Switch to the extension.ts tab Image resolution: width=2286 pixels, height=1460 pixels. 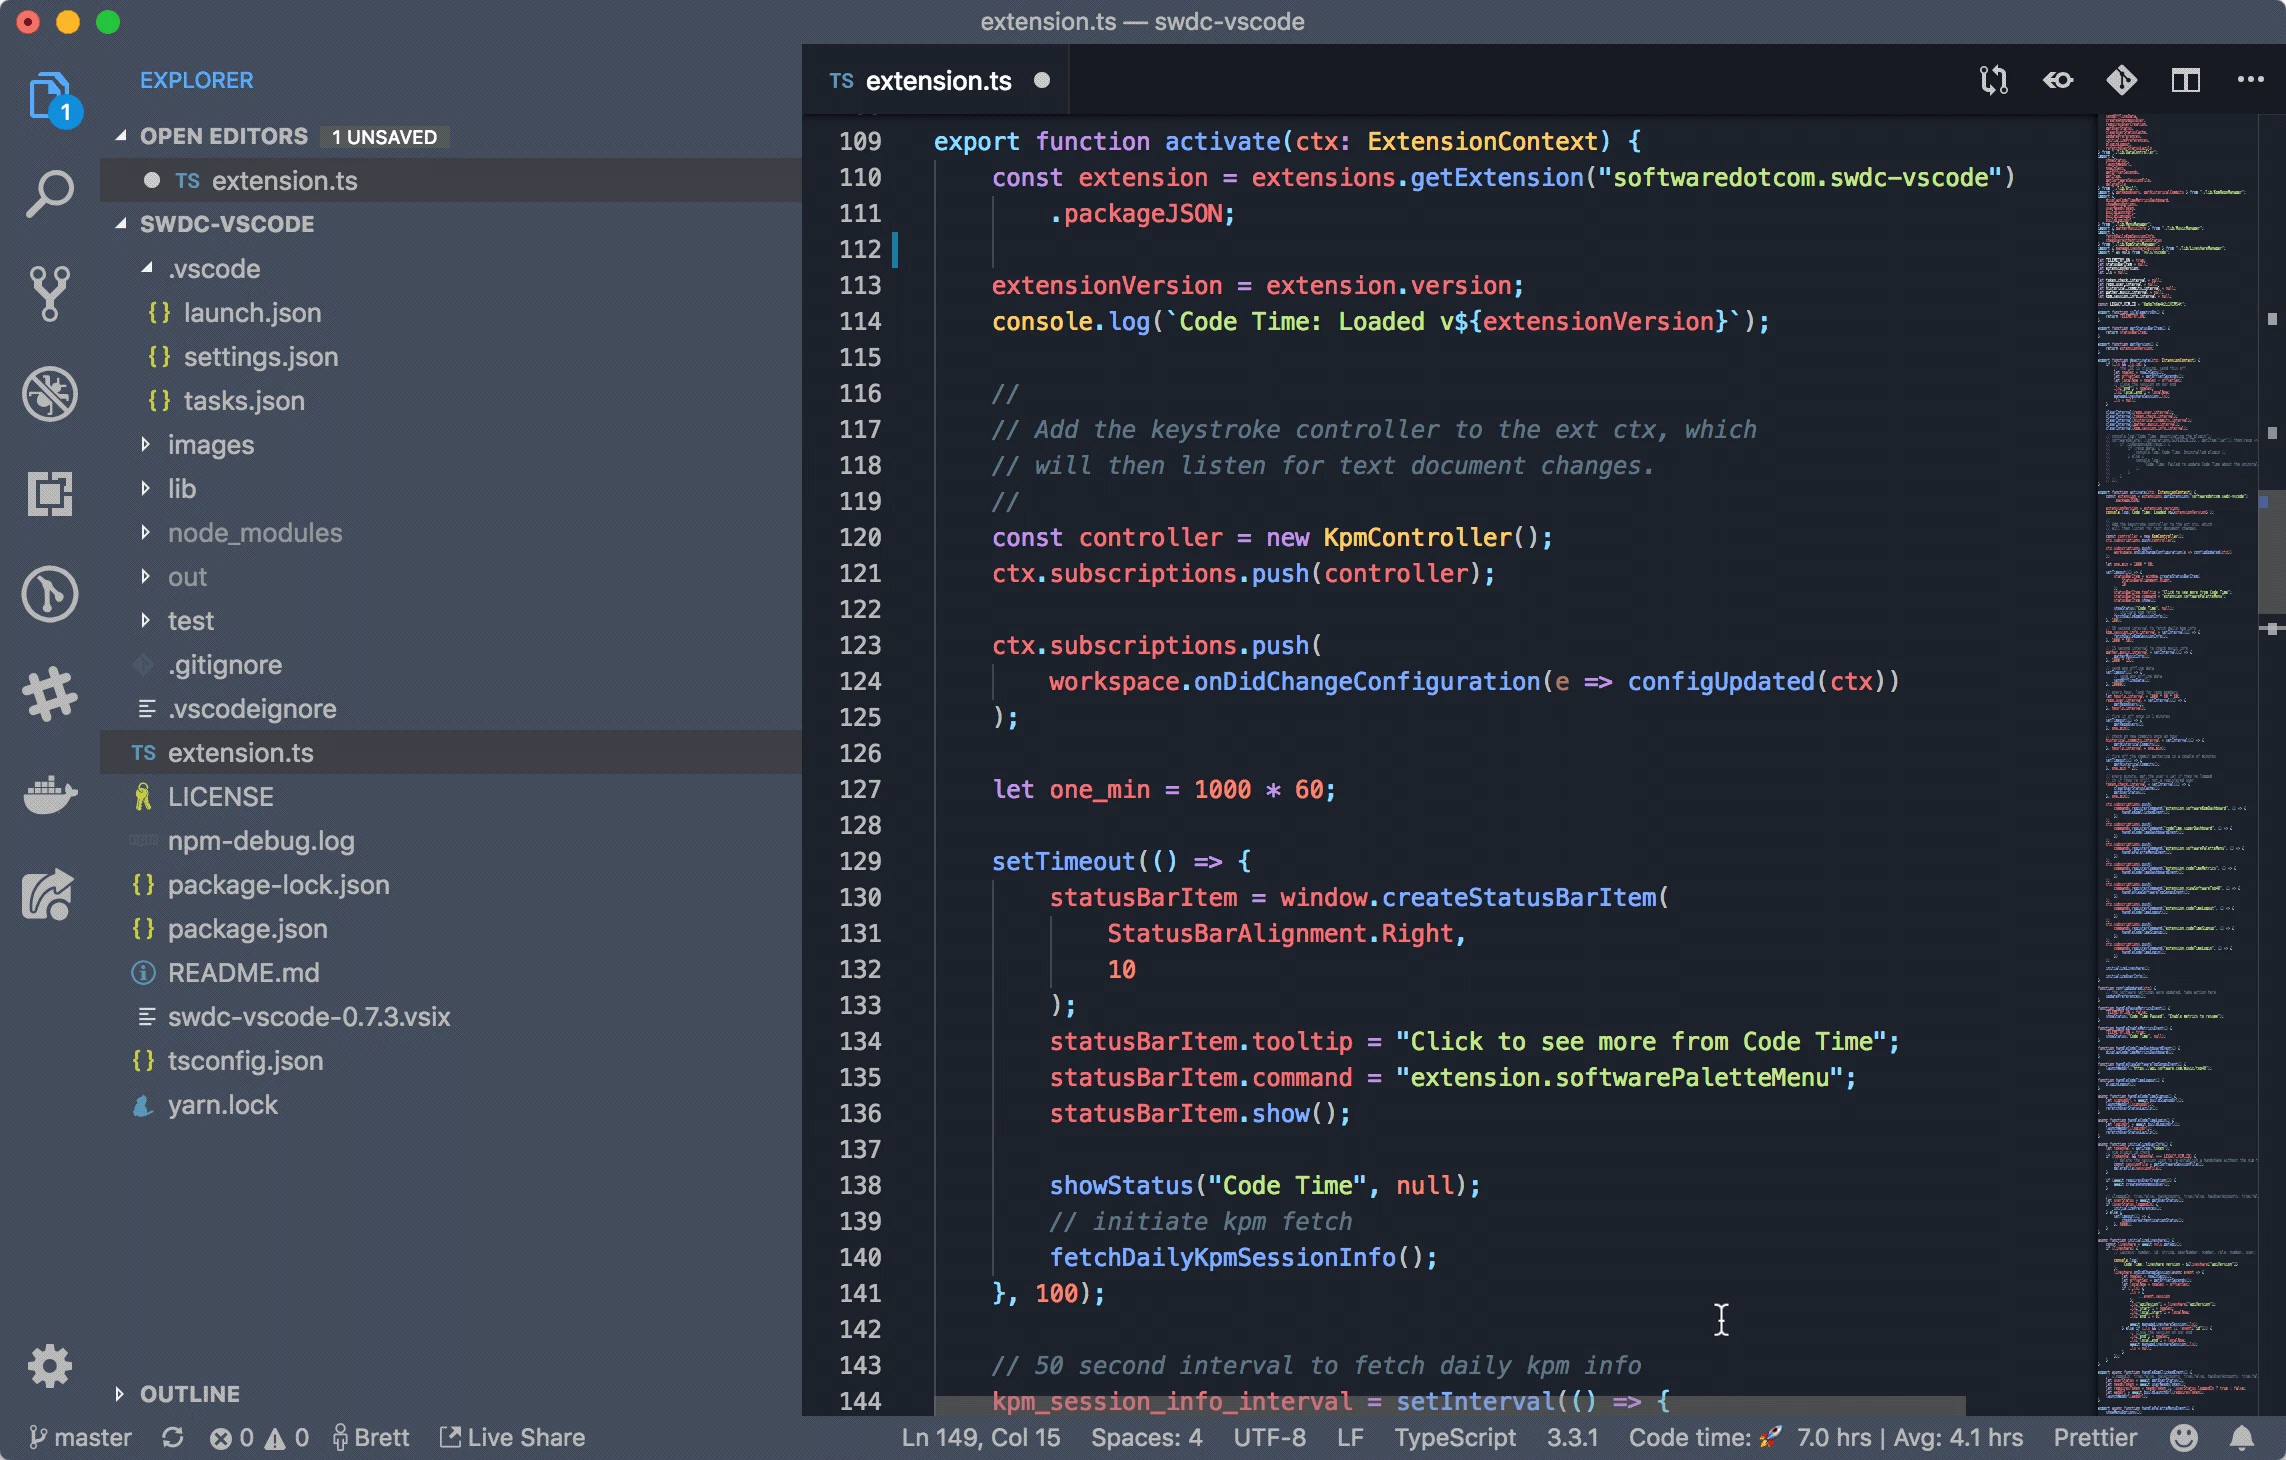click(938, 80)
